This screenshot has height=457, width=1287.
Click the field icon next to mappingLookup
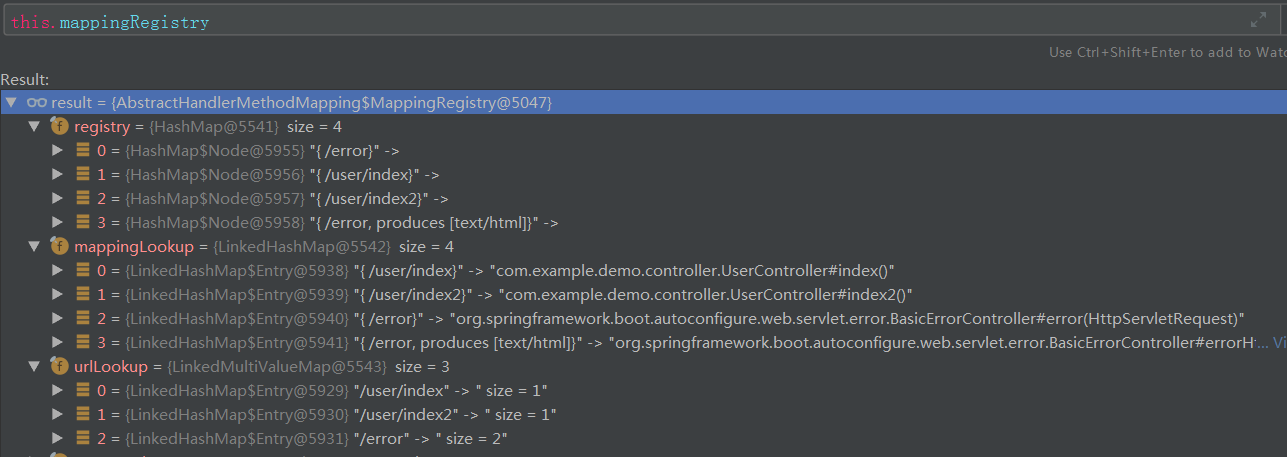(x=59, y=246)
